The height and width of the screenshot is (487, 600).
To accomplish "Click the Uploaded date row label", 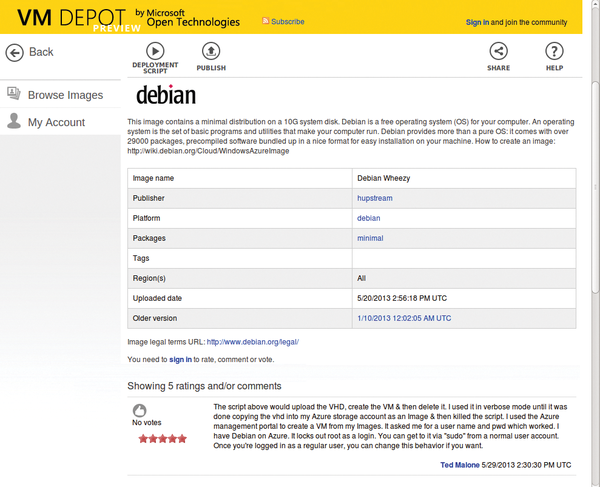I will (x=157, y=298).
